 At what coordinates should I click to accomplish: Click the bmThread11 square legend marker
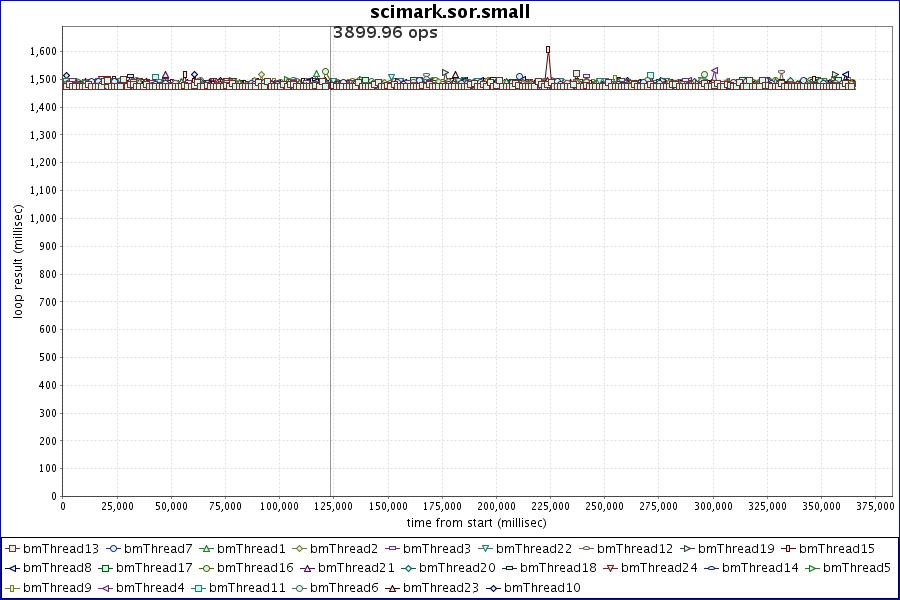[198, 588]
